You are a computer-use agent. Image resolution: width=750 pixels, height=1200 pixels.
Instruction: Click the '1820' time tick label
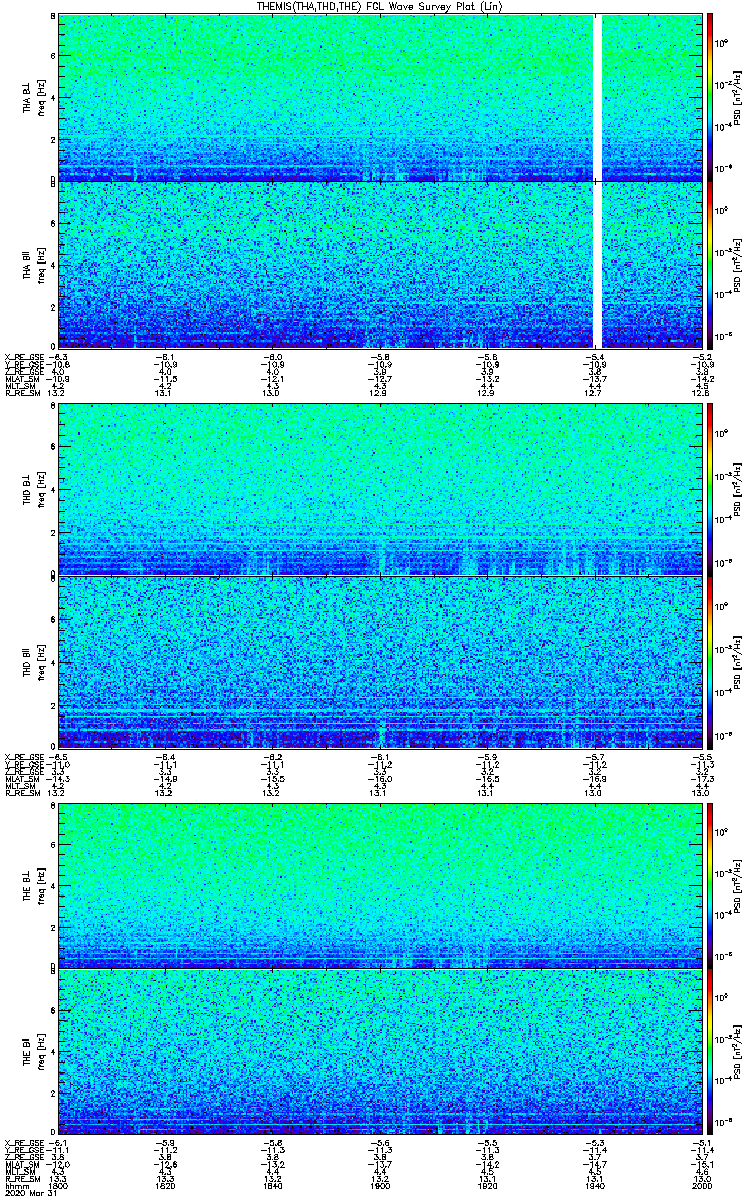(166, 1186)
